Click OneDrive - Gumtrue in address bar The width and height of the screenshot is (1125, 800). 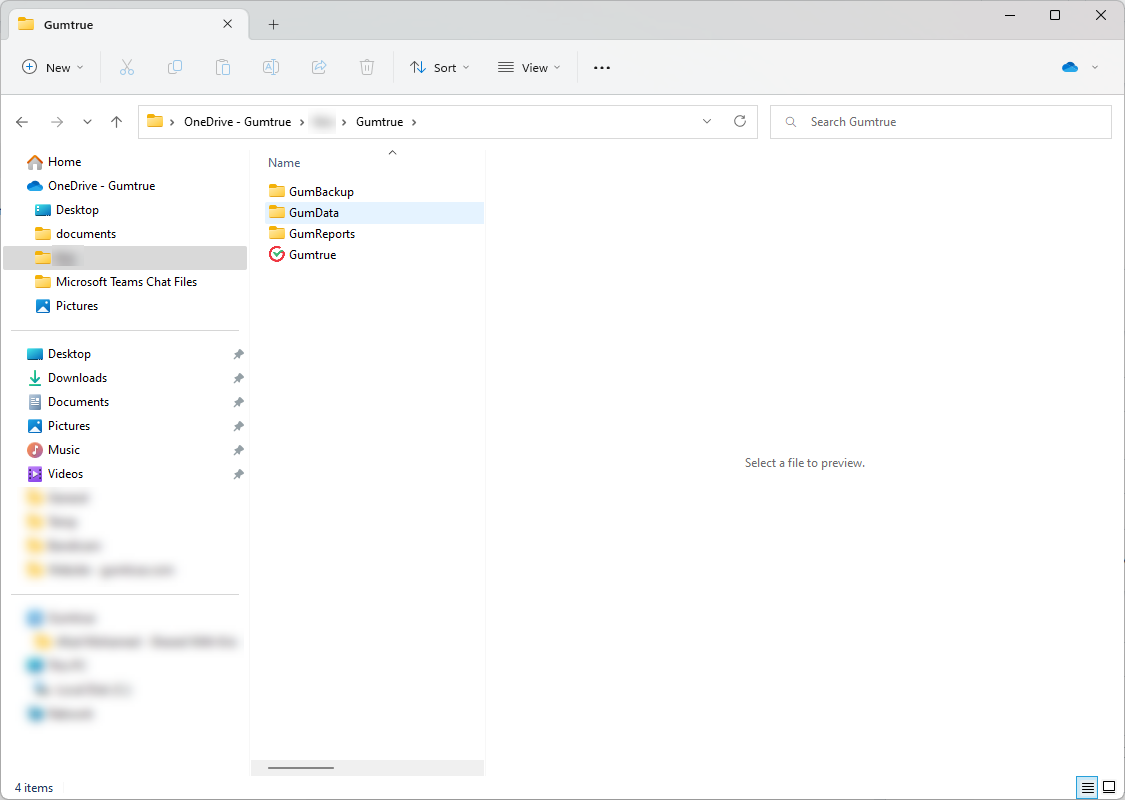pos(237,122)
